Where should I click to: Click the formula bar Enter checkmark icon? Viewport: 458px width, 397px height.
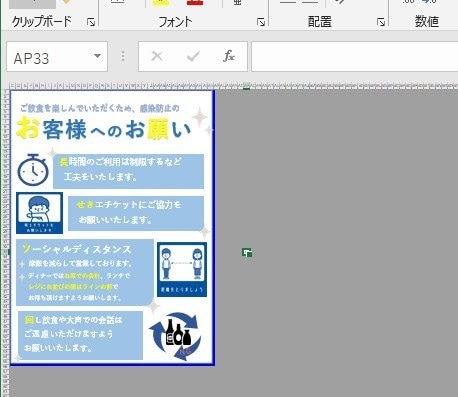[193, 56]
